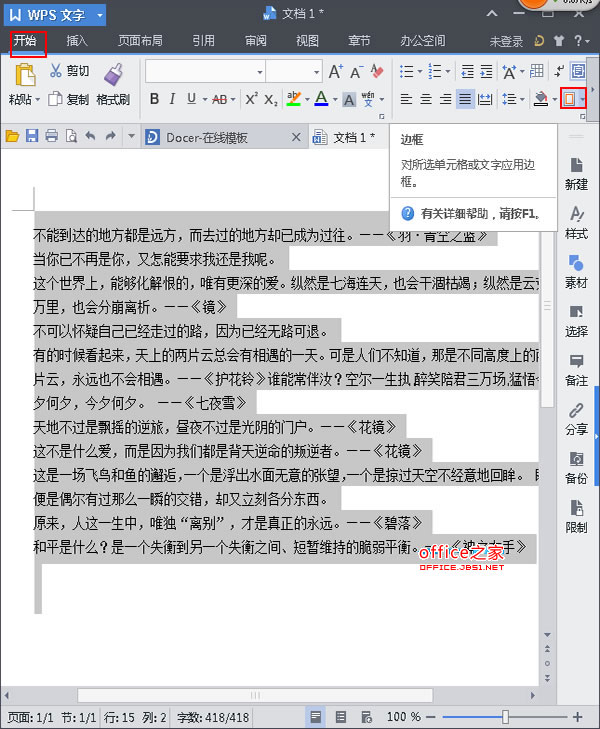Expand the font name dropdown
Viewport: 600px width, 729px height.
pos(257,71)
